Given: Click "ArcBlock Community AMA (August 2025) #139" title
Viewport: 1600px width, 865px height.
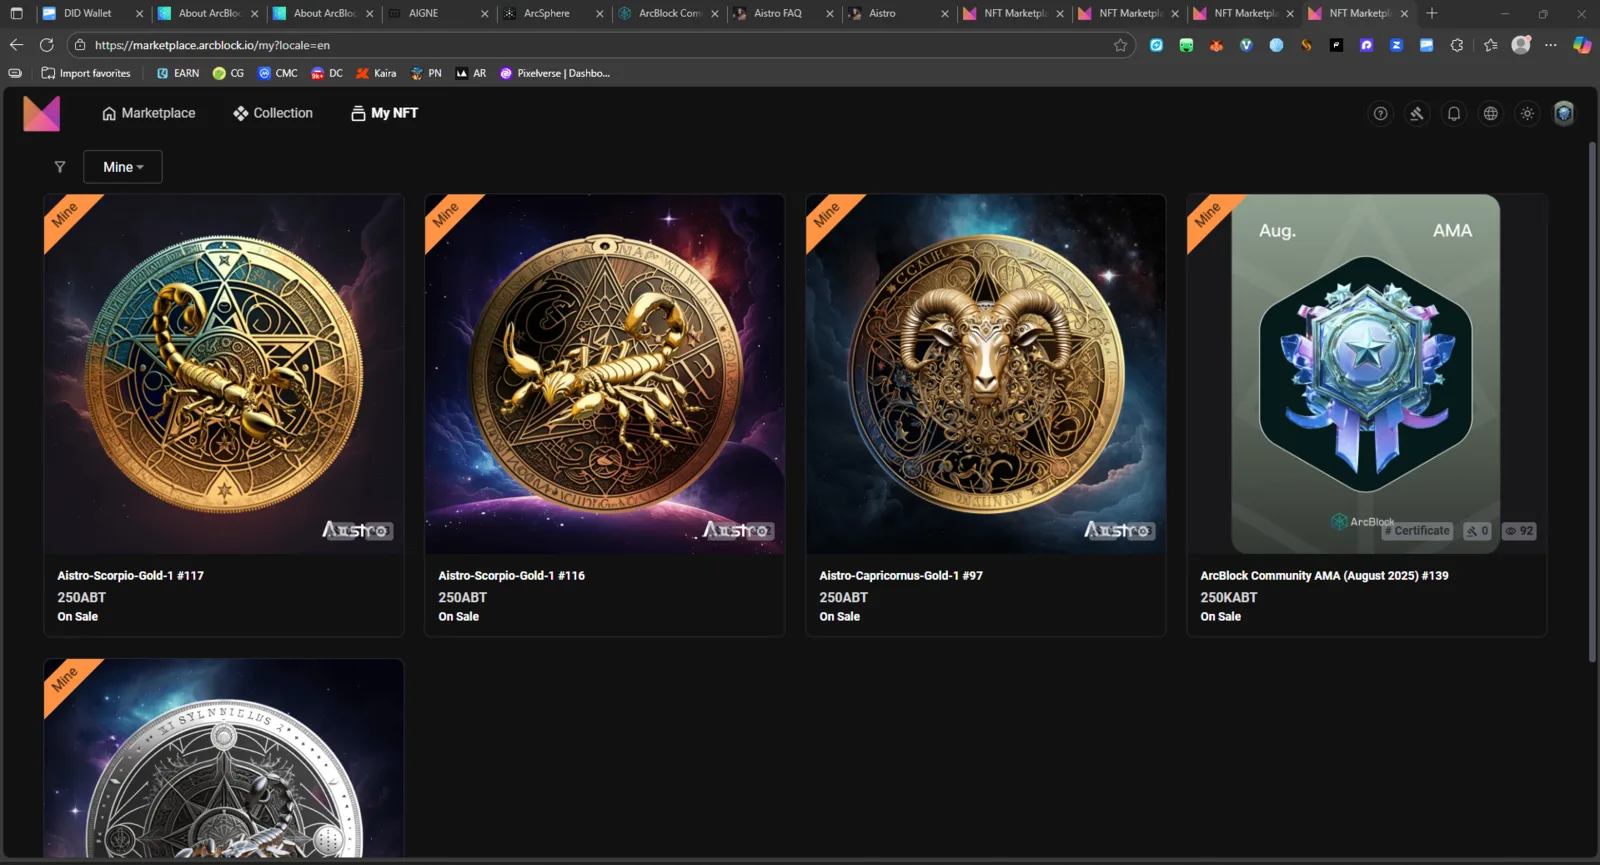Looking at the screenshot, I should pos(1324,576).
